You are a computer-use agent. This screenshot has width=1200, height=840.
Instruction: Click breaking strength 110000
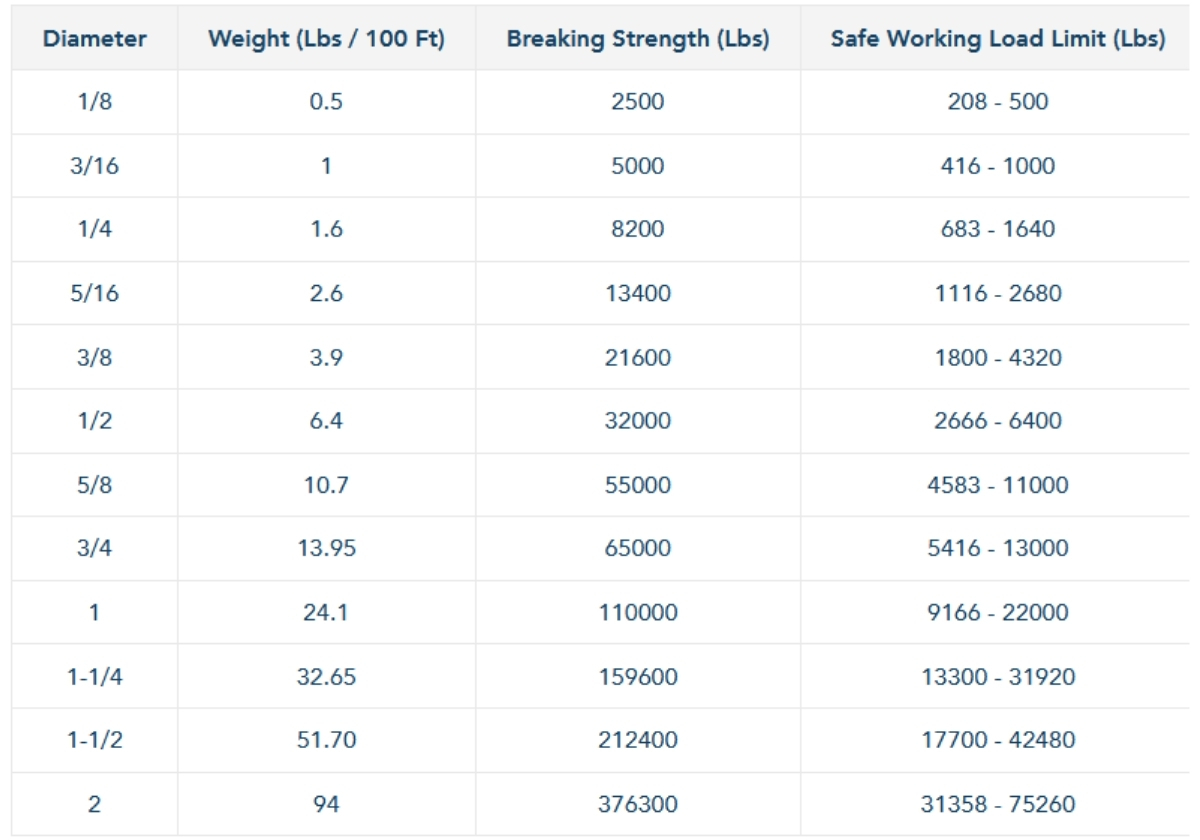pos(637,612)
